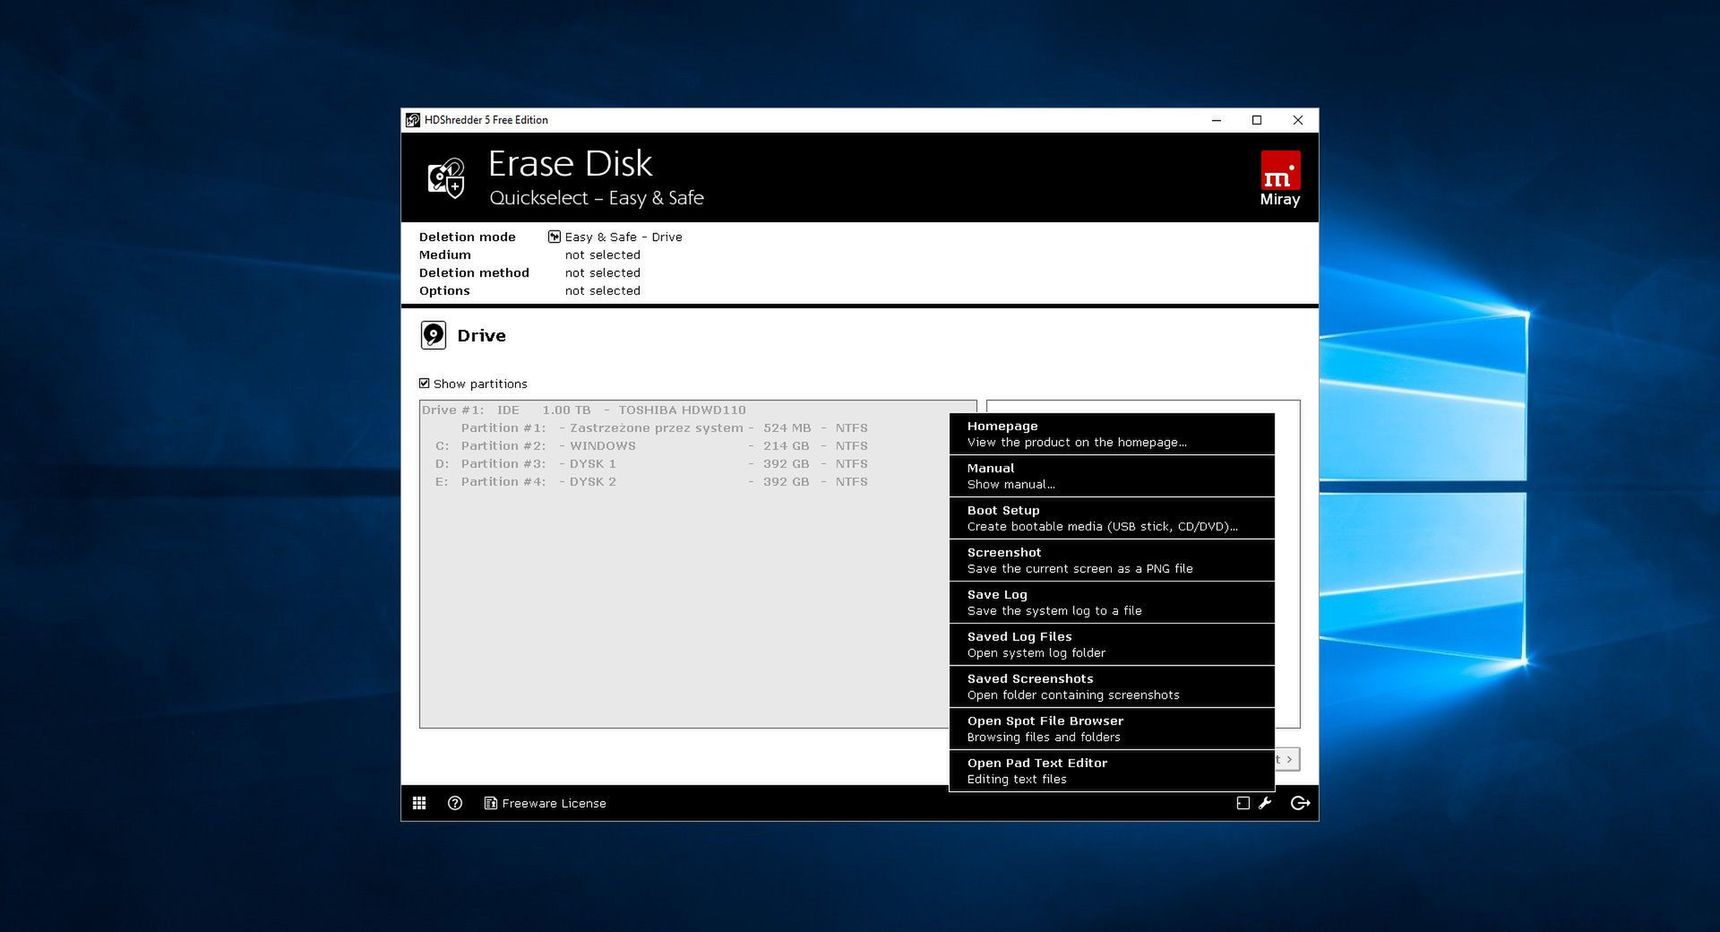Click Options 'not selected' value
1720x932 pixels.
click(602, 291)
